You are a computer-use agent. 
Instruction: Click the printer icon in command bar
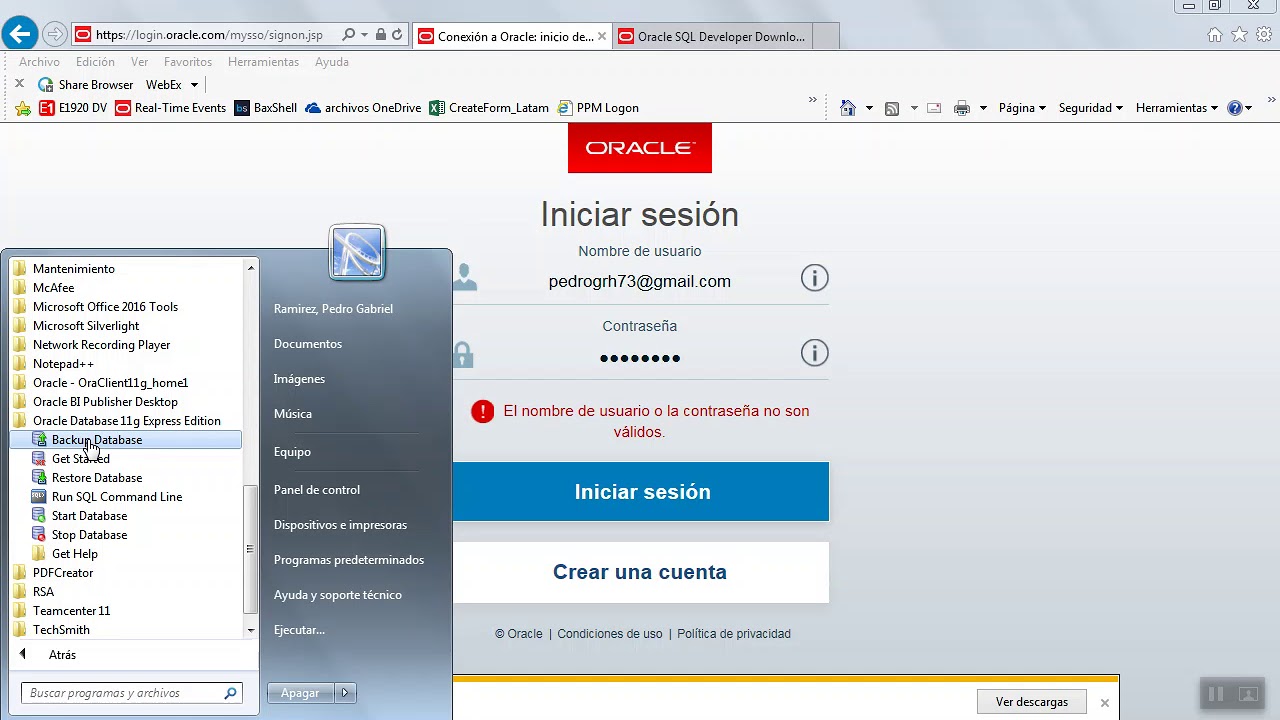(x=962, y=108)
